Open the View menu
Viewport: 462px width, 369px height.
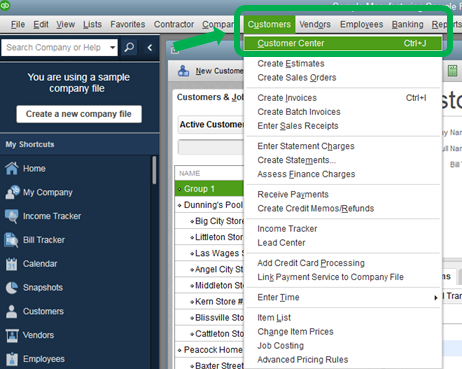65,24
